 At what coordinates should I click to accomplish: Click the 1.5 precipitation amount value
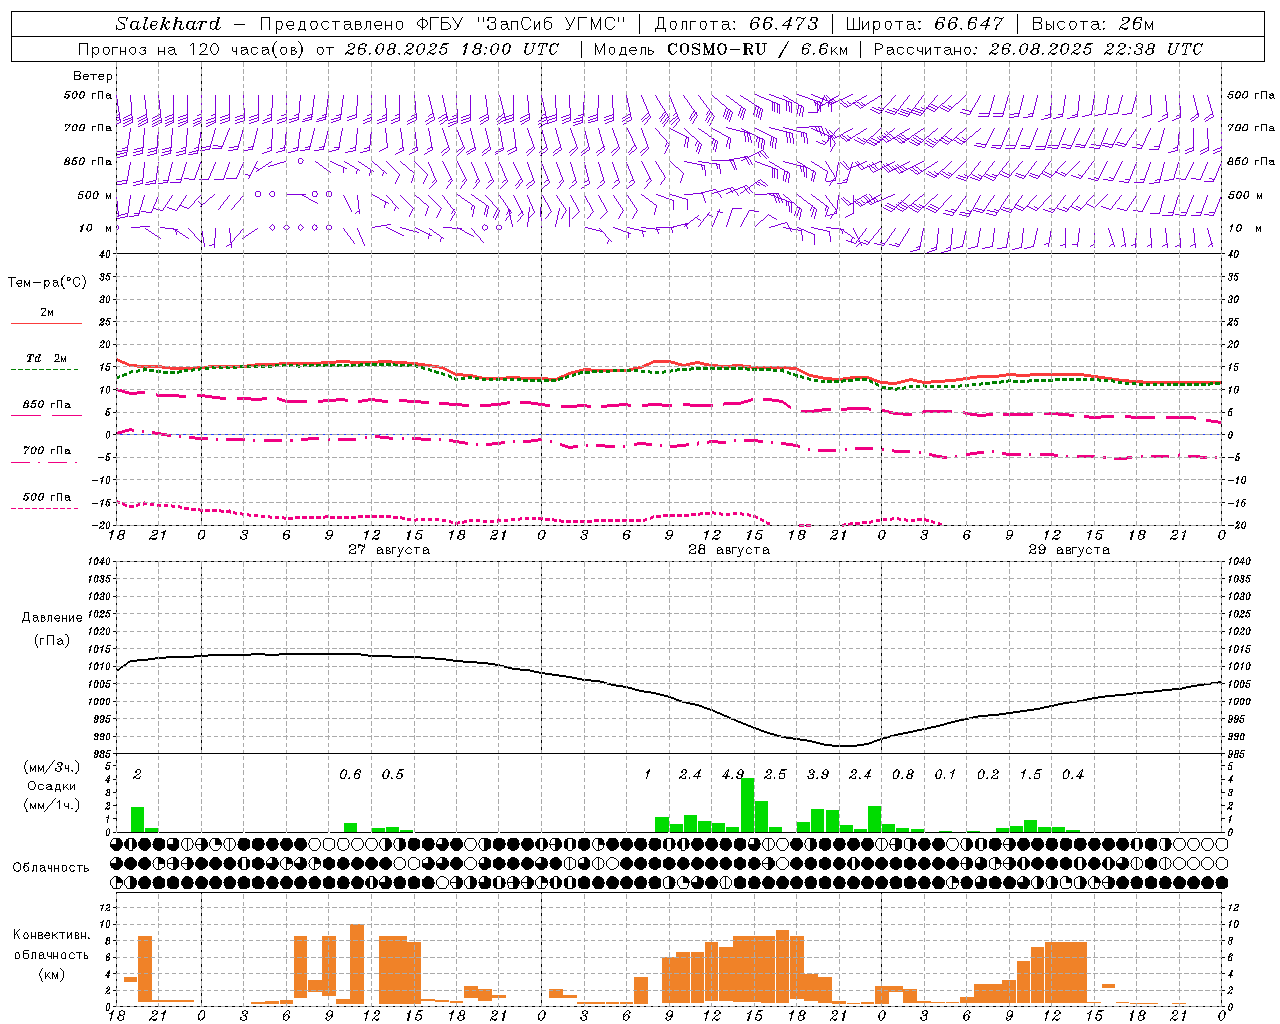pyautogui.click(x=1030, y=775)
